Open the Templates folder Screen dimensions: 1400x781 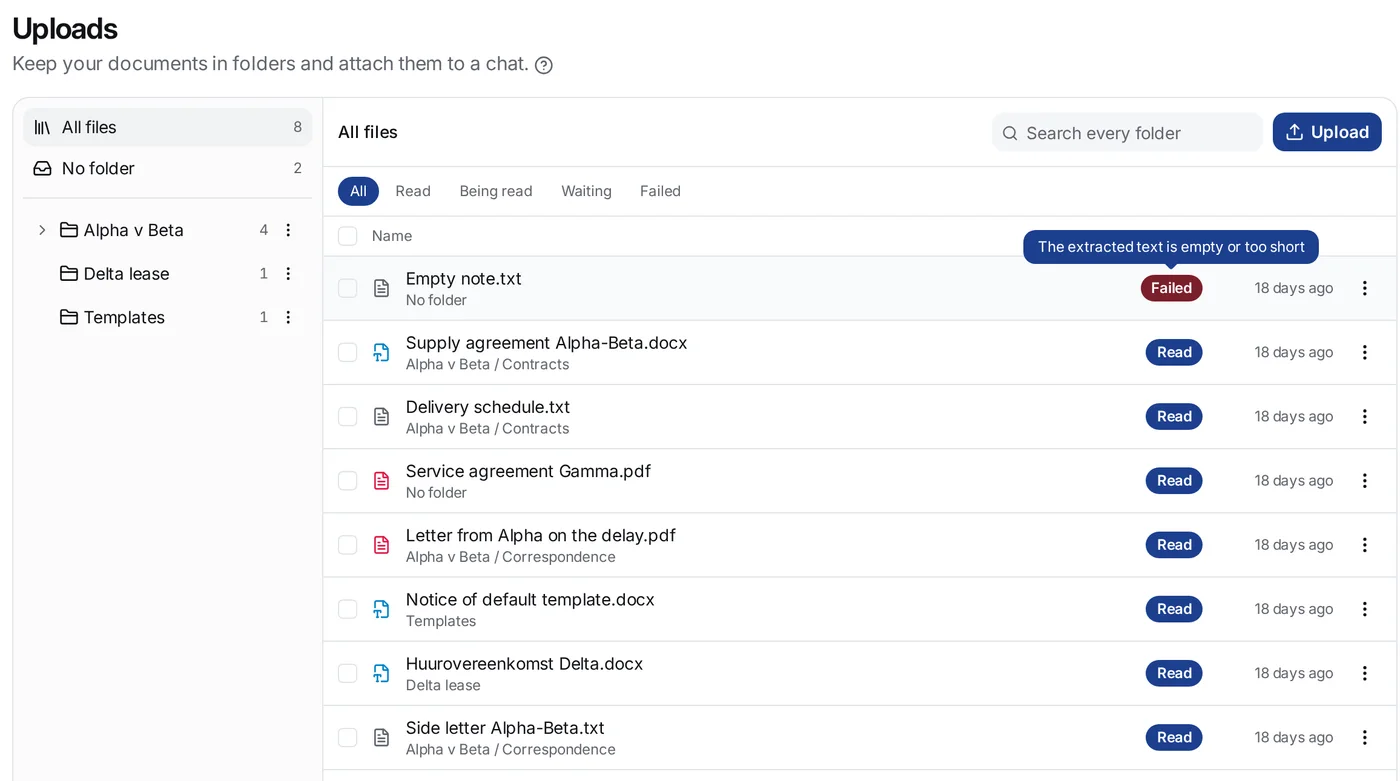click(124, 317)
